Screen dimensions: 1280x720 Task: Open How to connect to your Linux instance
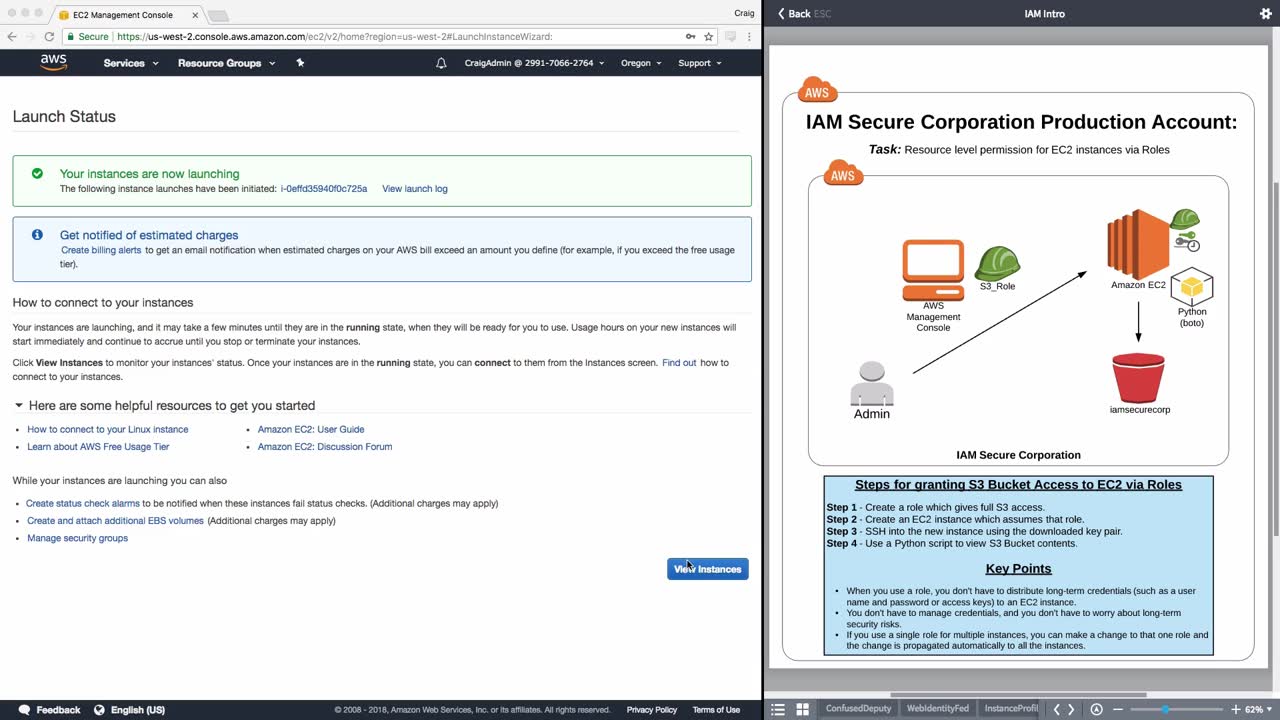click(x=108, y=430)
